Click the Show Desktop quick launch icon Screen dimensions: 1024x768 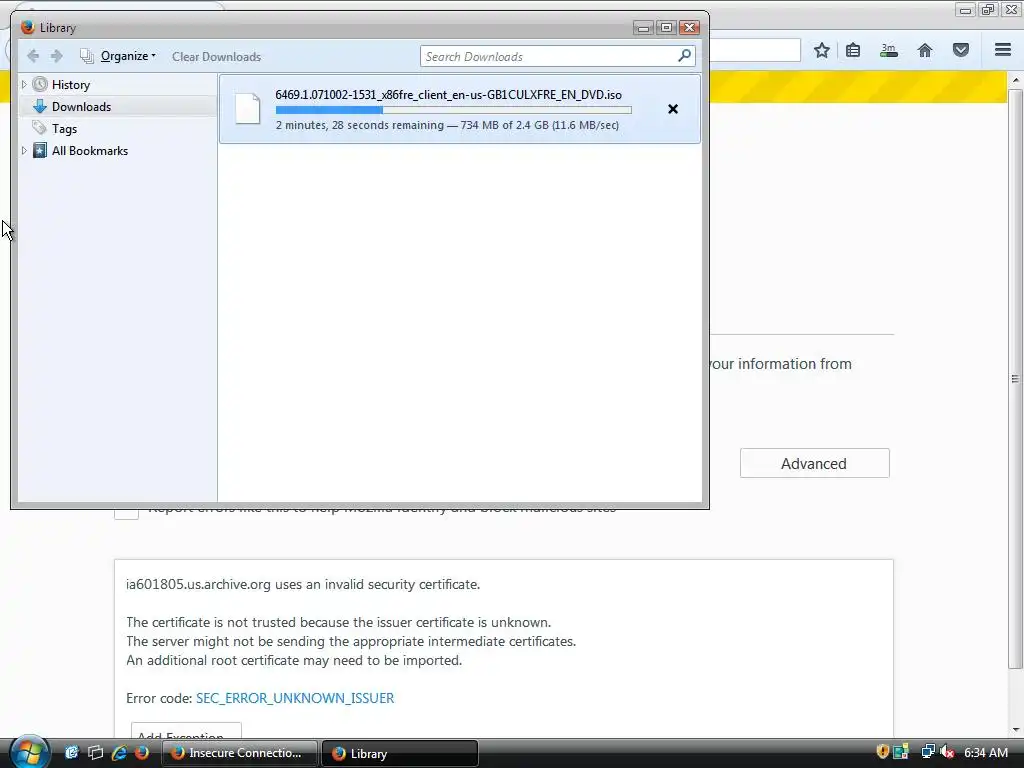click(71, 753)
